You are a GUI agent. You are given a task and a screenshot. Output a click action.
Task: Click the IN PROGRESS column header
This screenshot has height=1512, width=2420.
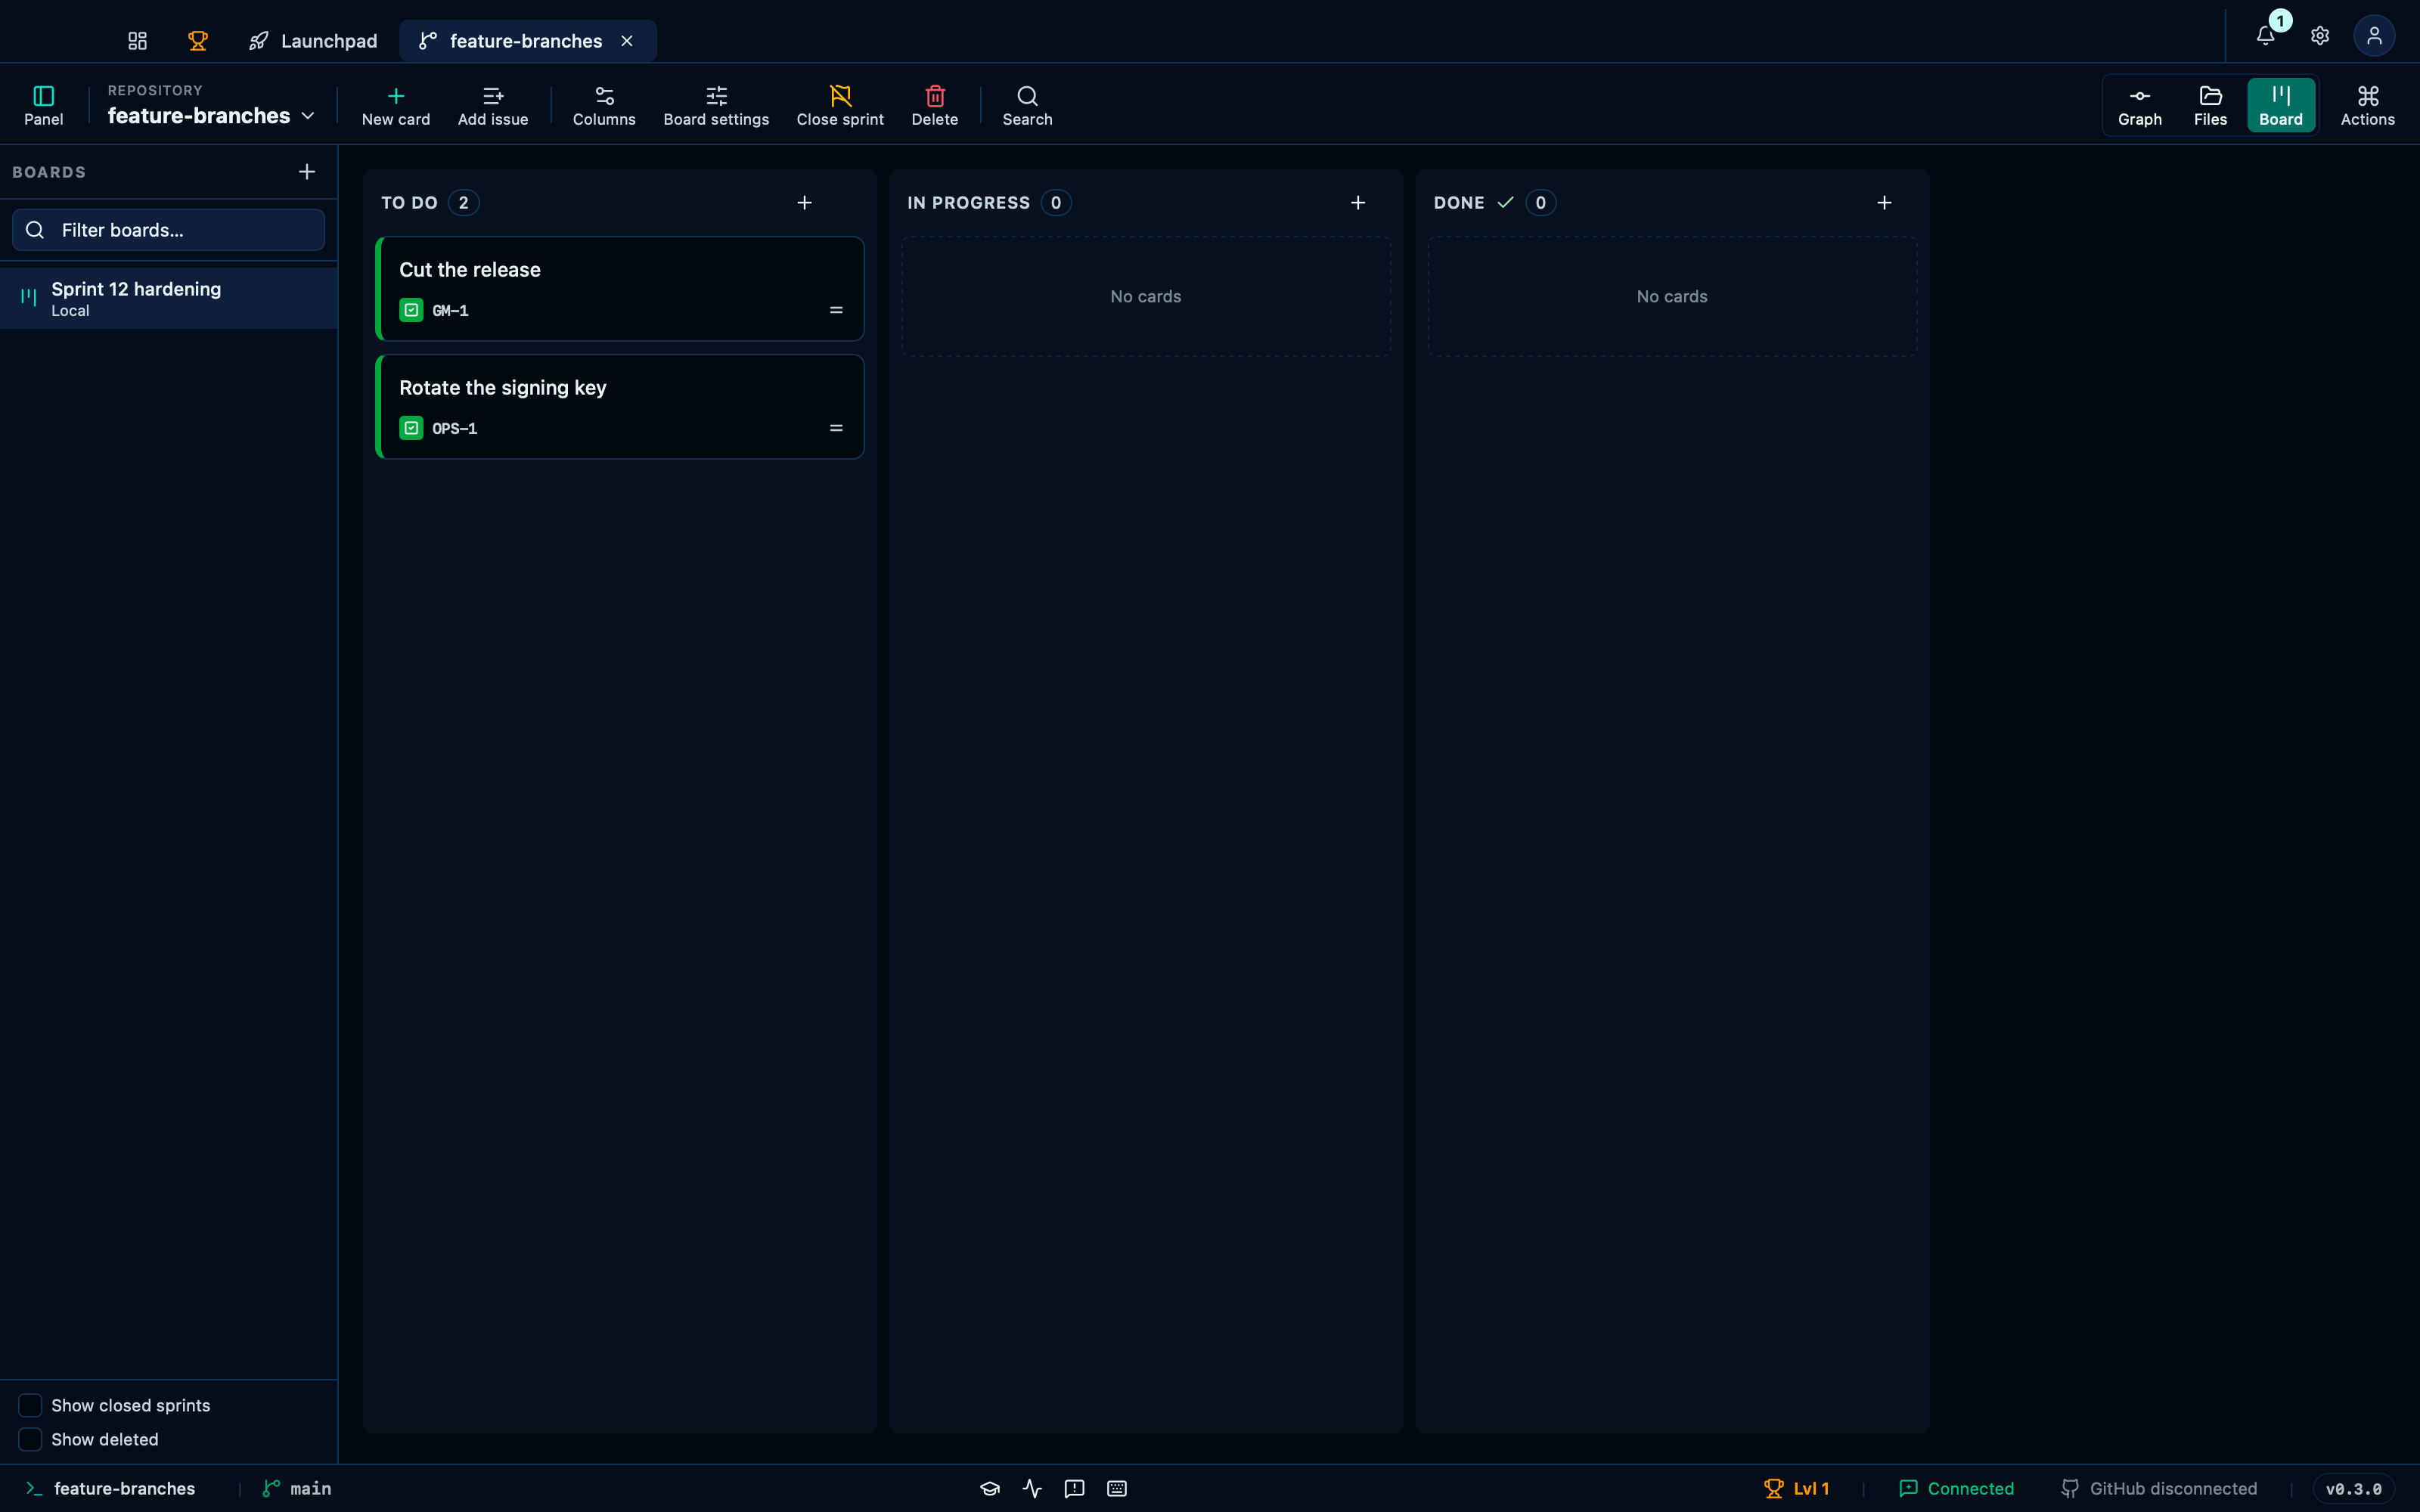click(968, 203)
